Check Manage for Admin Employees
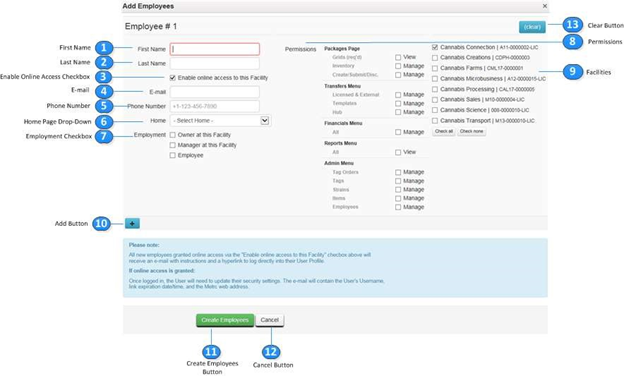 (398, 207)
